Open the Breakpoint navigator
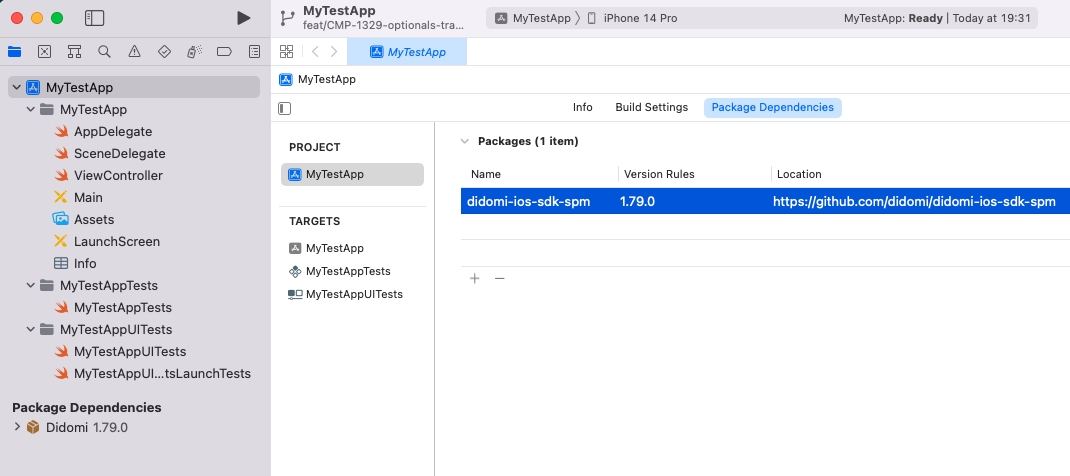Image resolution: width=1070 pixels, height=476 pixels. pyautogui.click(x=224, y=51)
